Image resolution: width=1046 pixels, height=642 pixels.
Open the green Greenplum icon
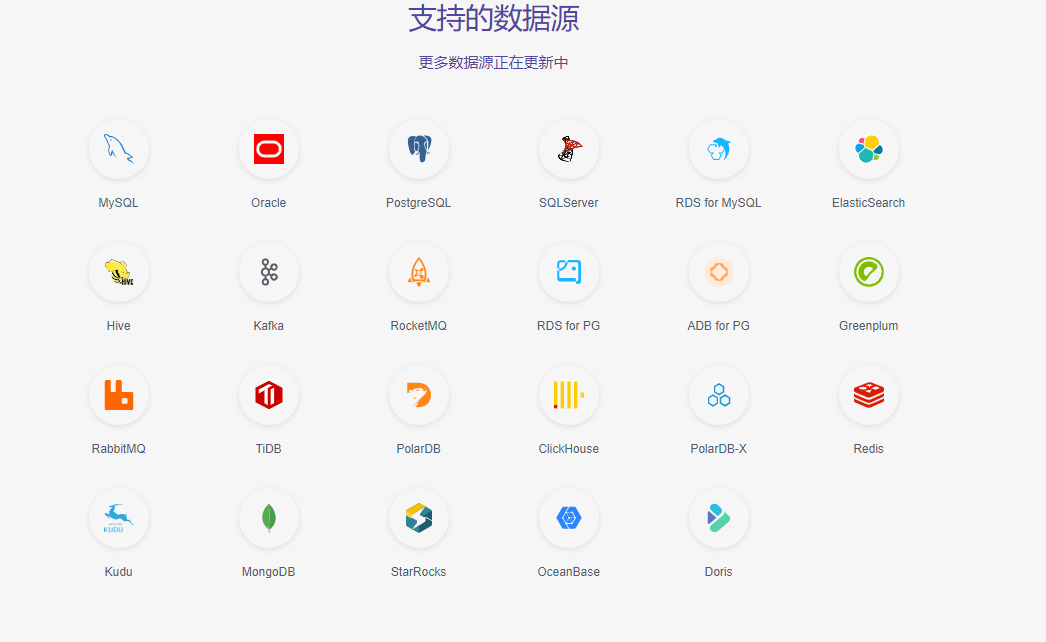click(x=869, y=272)
